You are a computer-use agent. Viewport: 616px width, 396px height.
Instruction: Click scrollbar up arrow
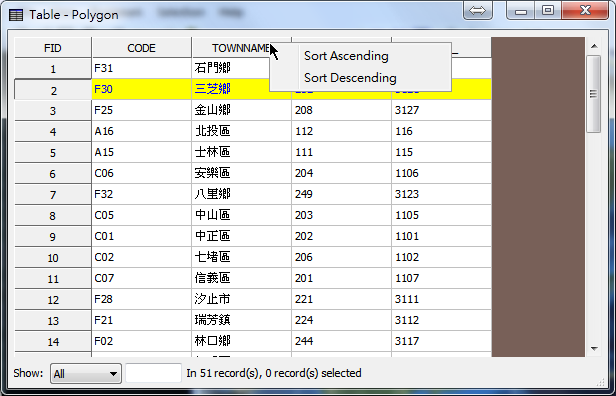(x=594, y=46)
